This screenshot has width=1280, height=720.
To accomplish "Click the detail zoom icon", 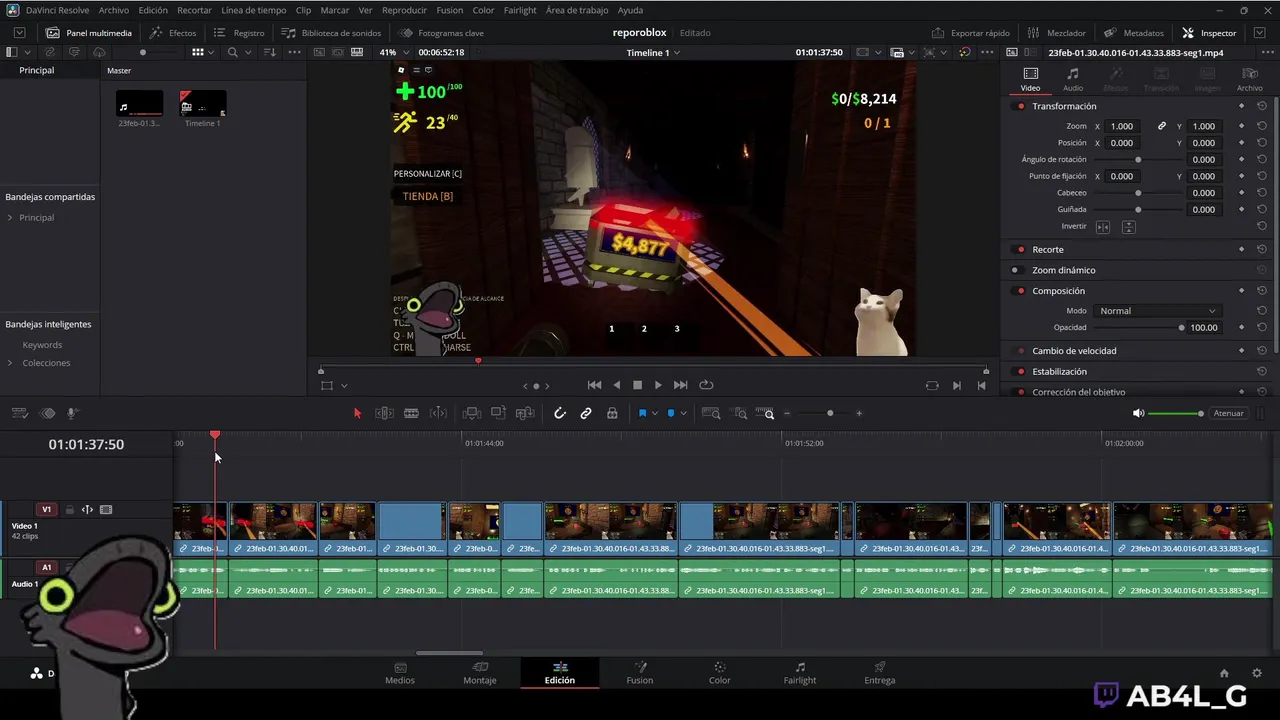I will tap(740, 413).
